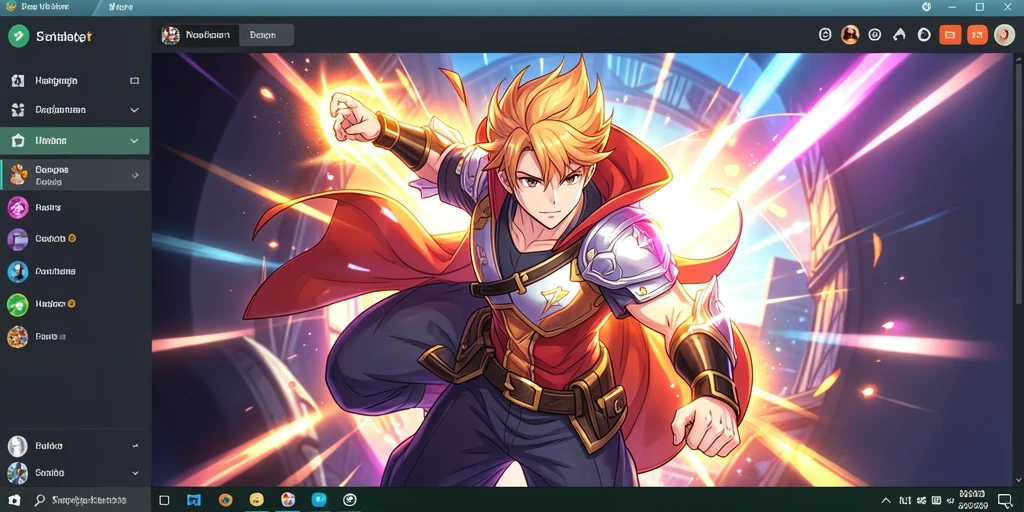Open the green circular avatar entry

(18, 304)
